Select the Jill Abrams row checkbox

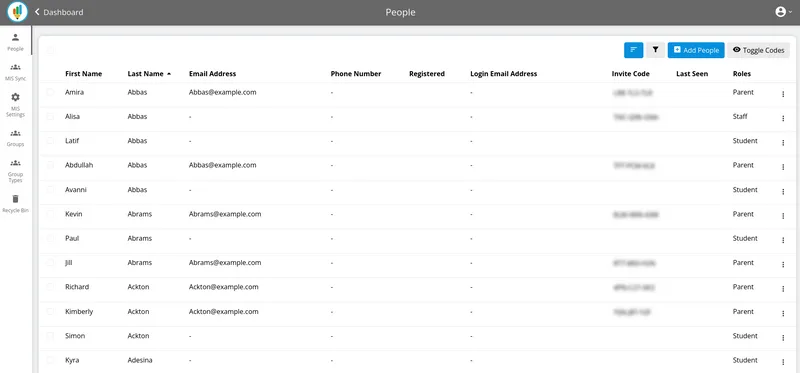[x=50, y=262]
